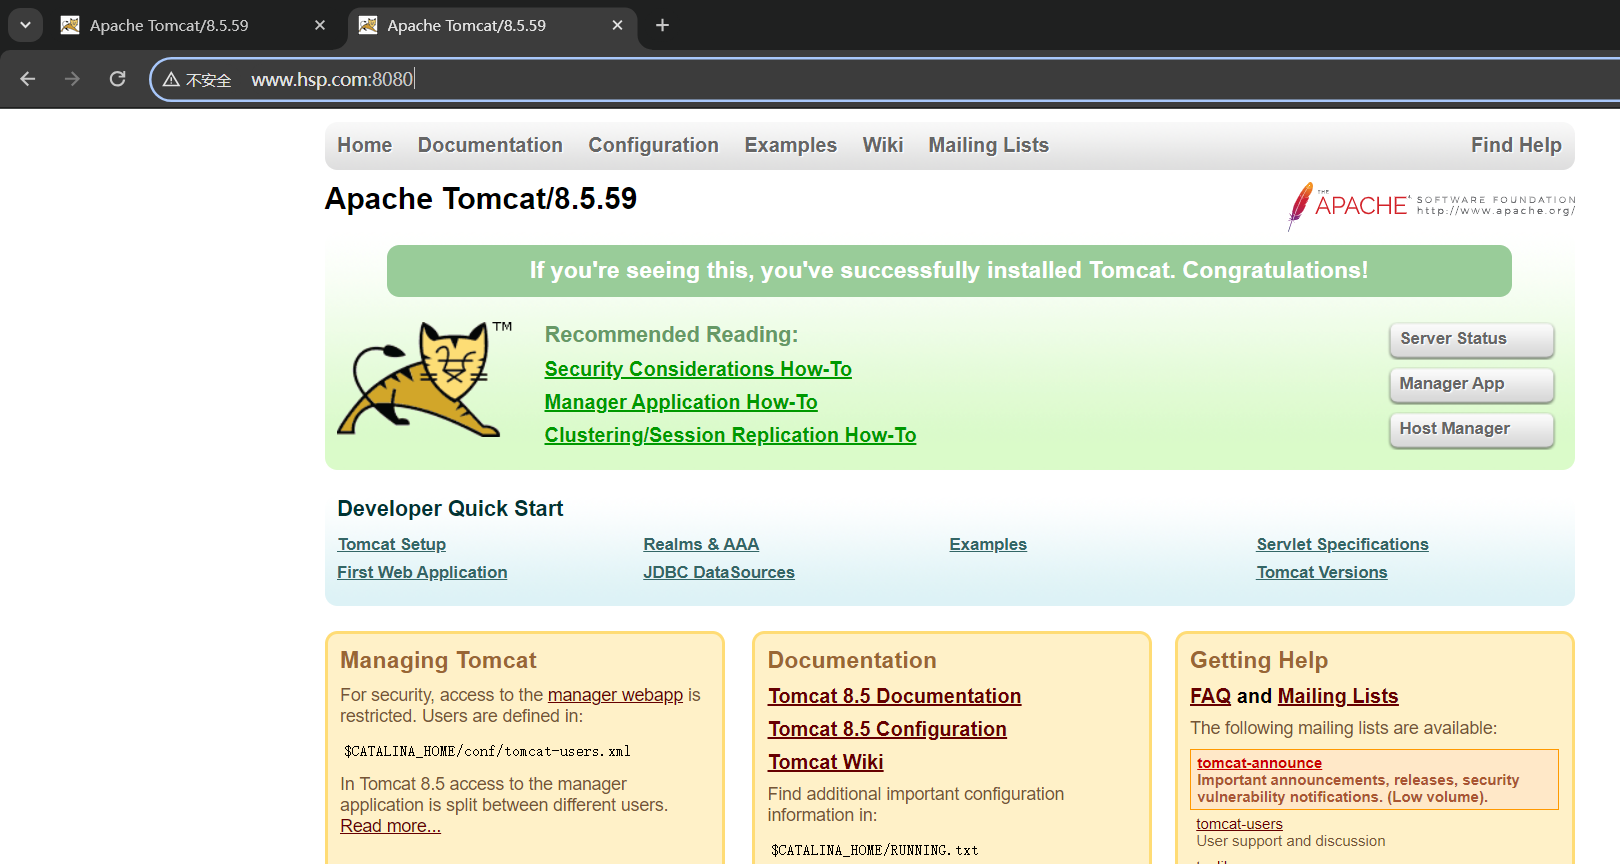Open Examples in the top navigation bar
This screenshot has height=864, width=1620.
click(x=790, y=145)
